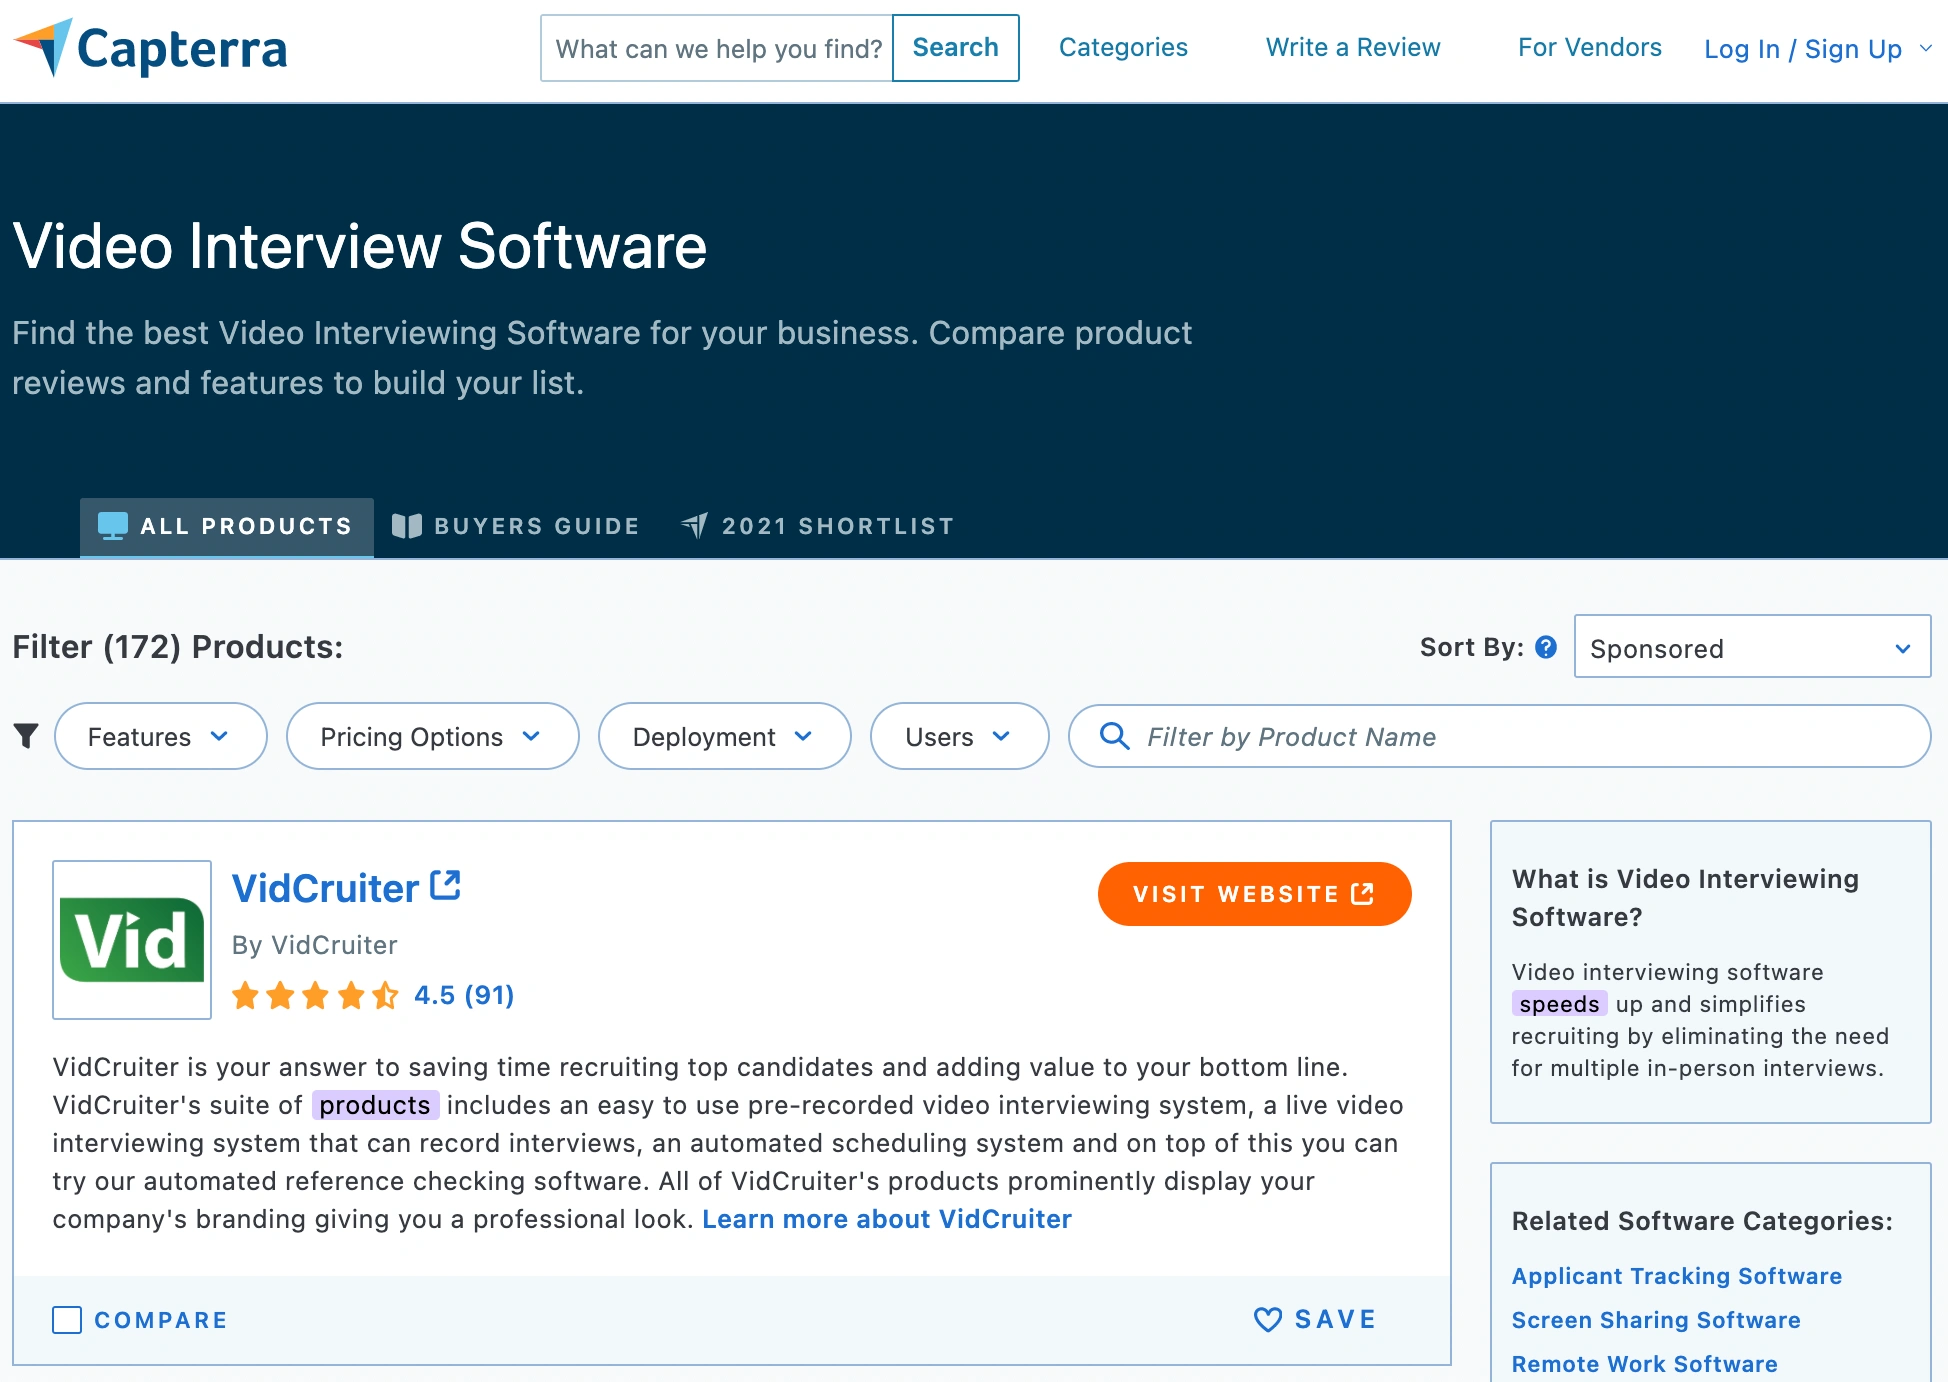Open For Vendors page
Screen dimensions: 1948x1382
[1590, 47]
